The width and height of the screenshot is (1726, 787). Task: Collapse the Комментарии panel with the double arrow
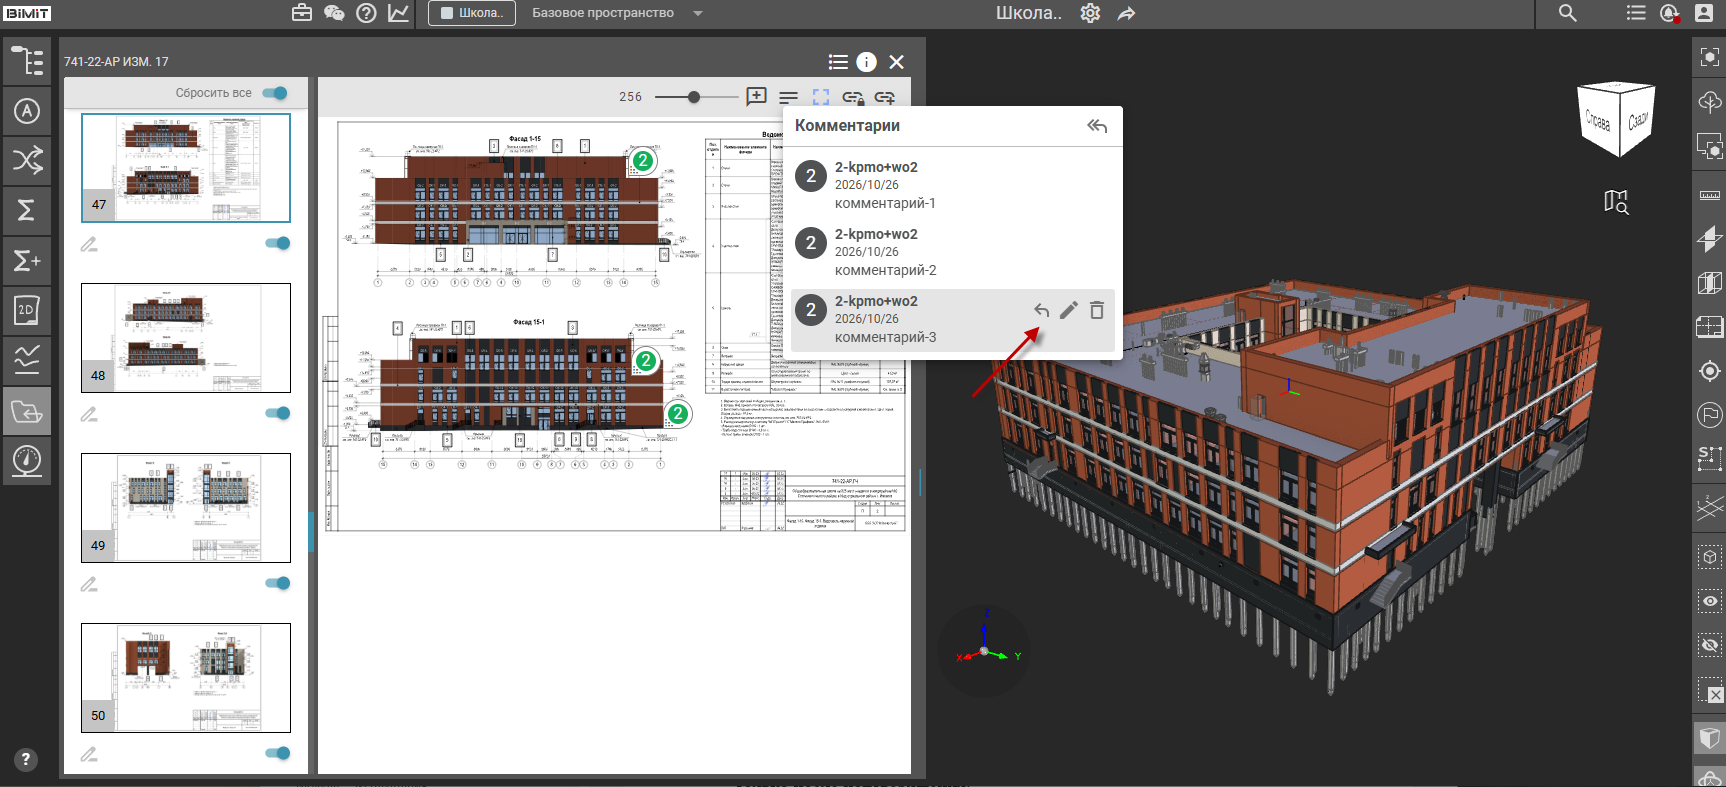pyautogui.click(x=1097, y=126)
